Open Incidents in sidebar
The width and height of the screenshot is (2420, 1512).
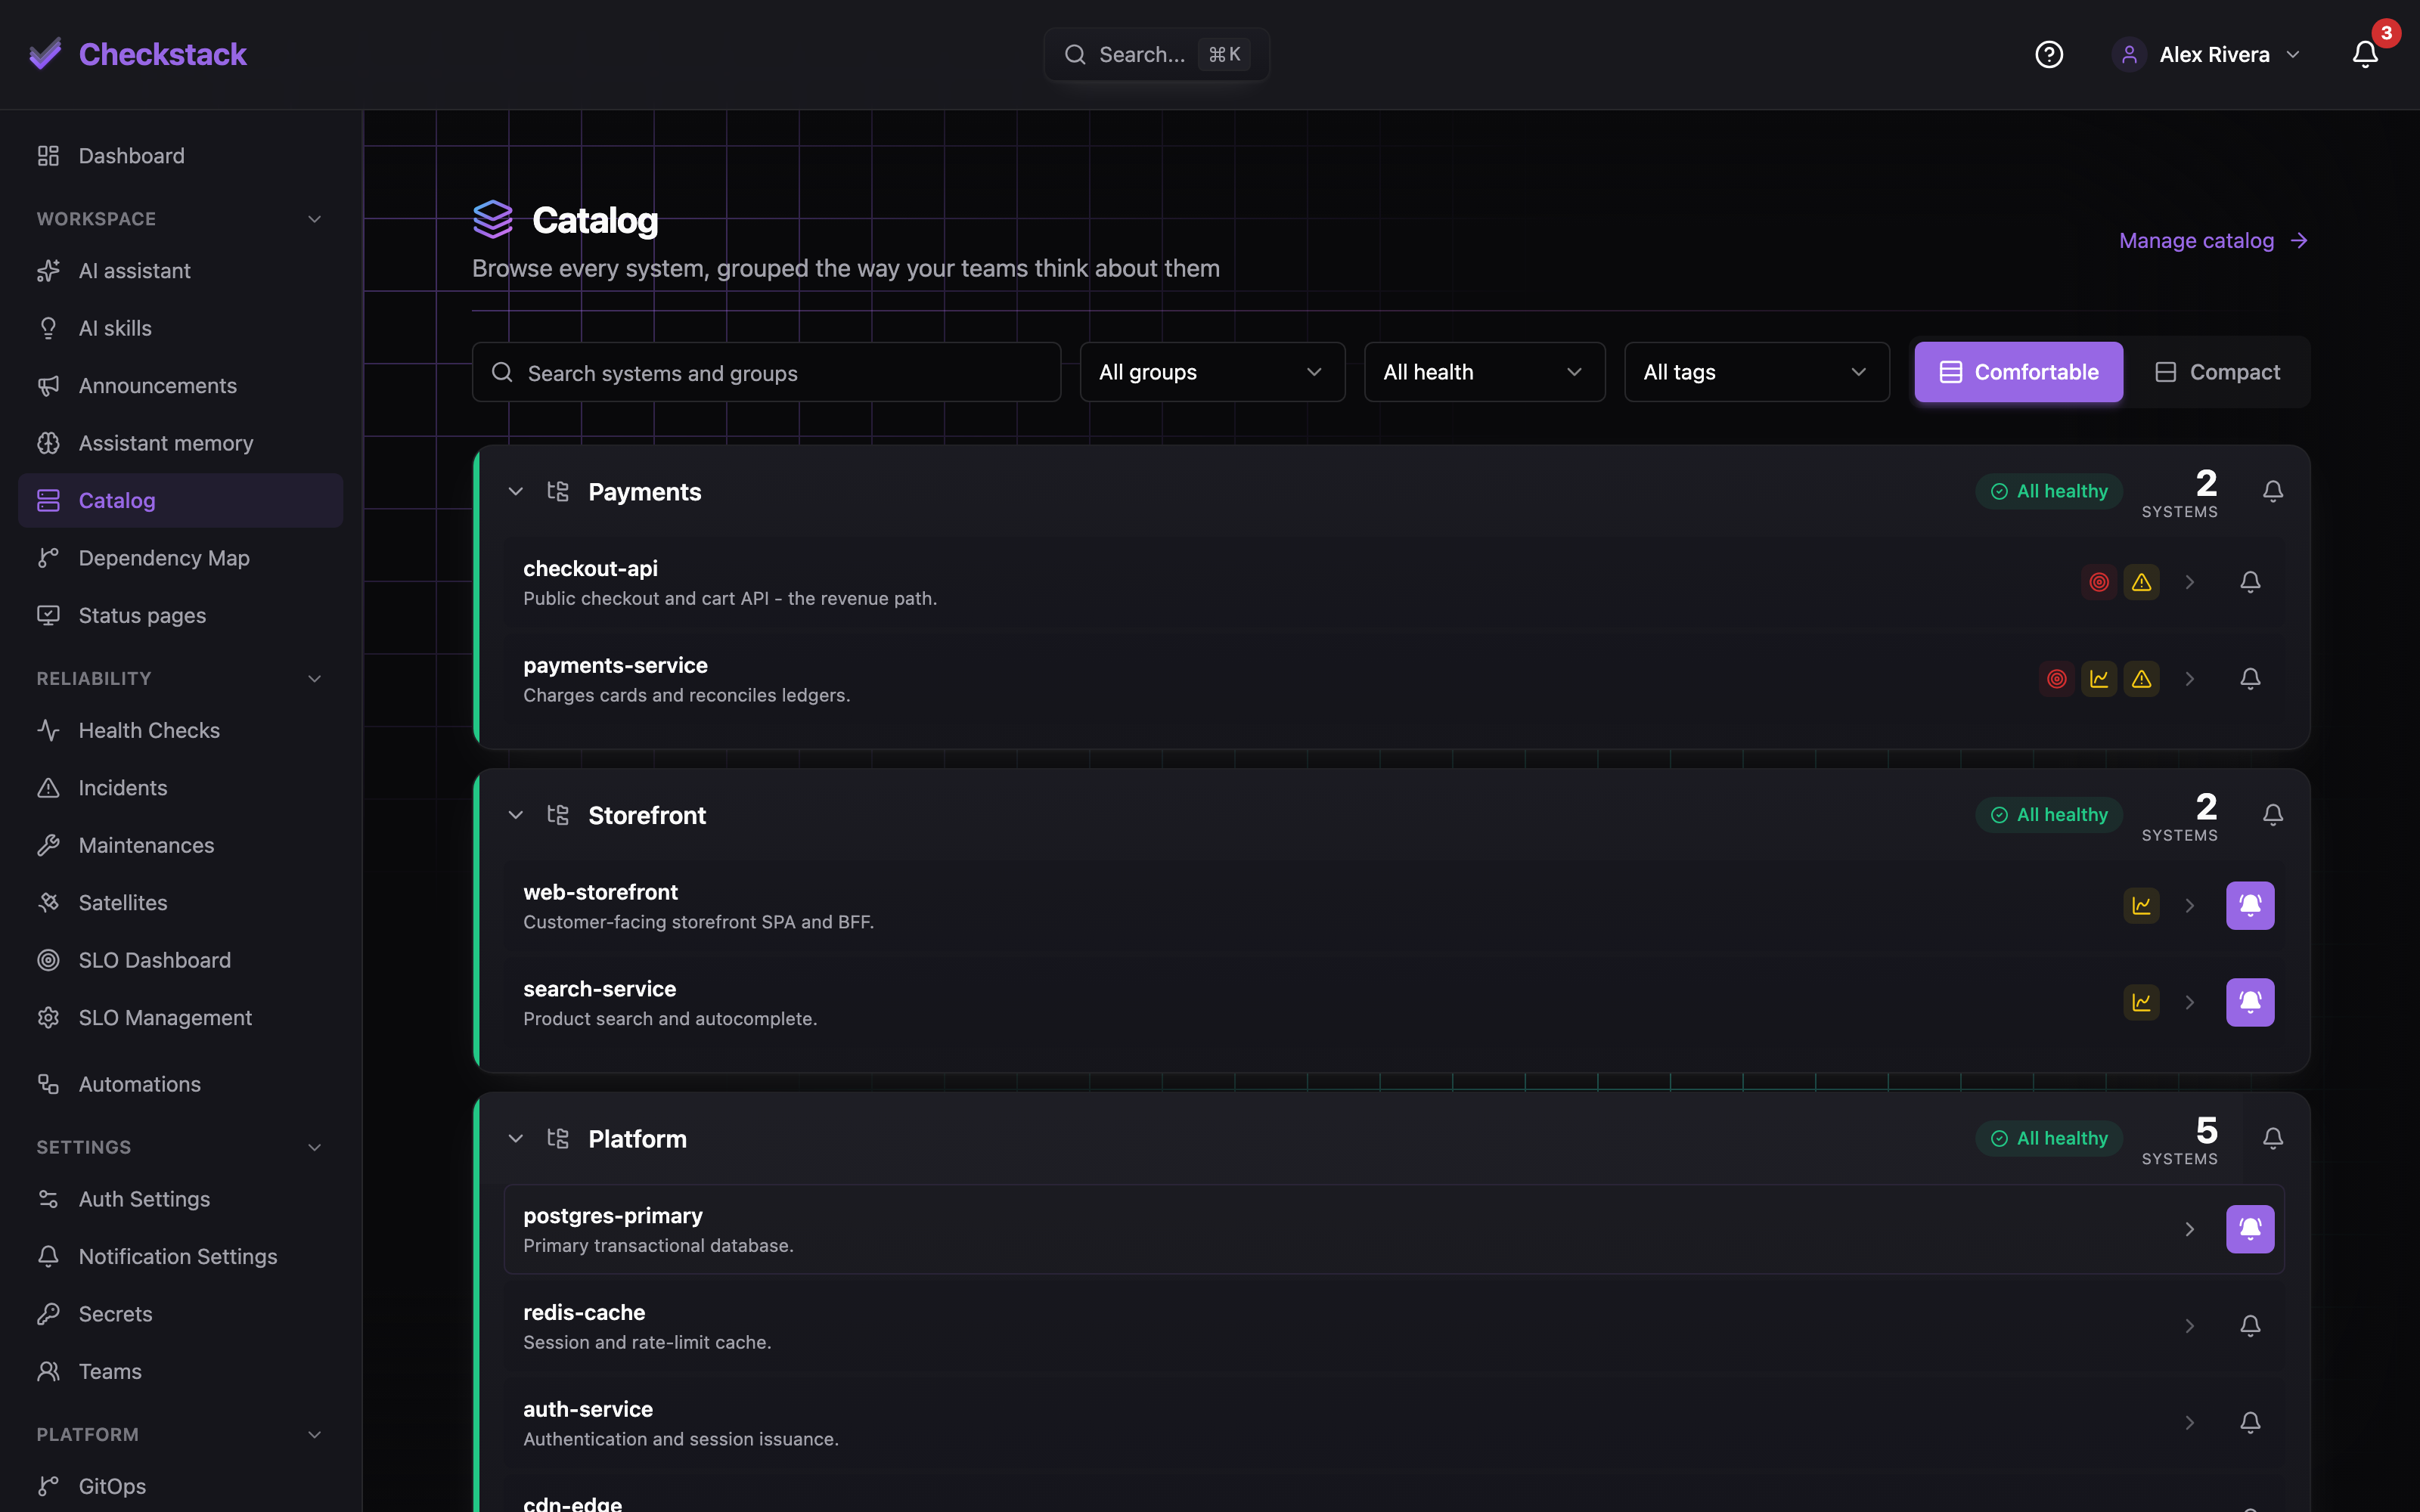[180, 788]
